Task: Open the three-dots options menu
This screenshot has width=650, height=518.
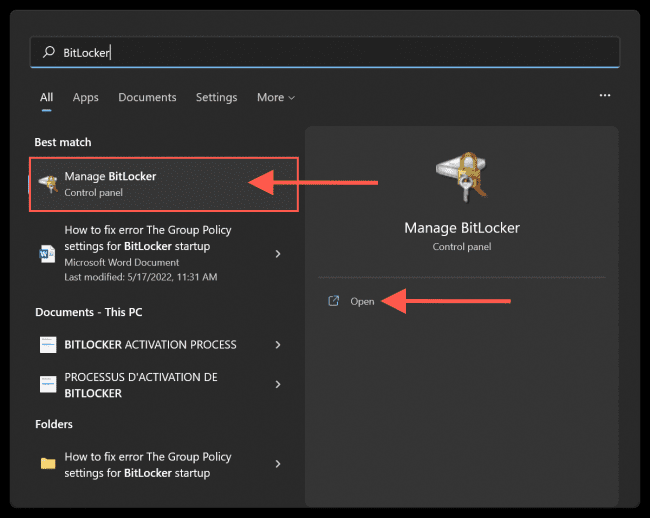Action: coord(605,95)
